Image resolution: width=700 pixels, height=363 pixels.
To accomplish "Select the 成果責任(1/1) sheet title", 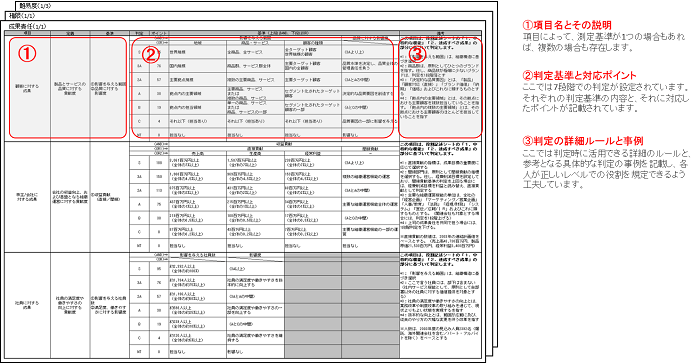I will pyautogui.click(x=27, y=26).
